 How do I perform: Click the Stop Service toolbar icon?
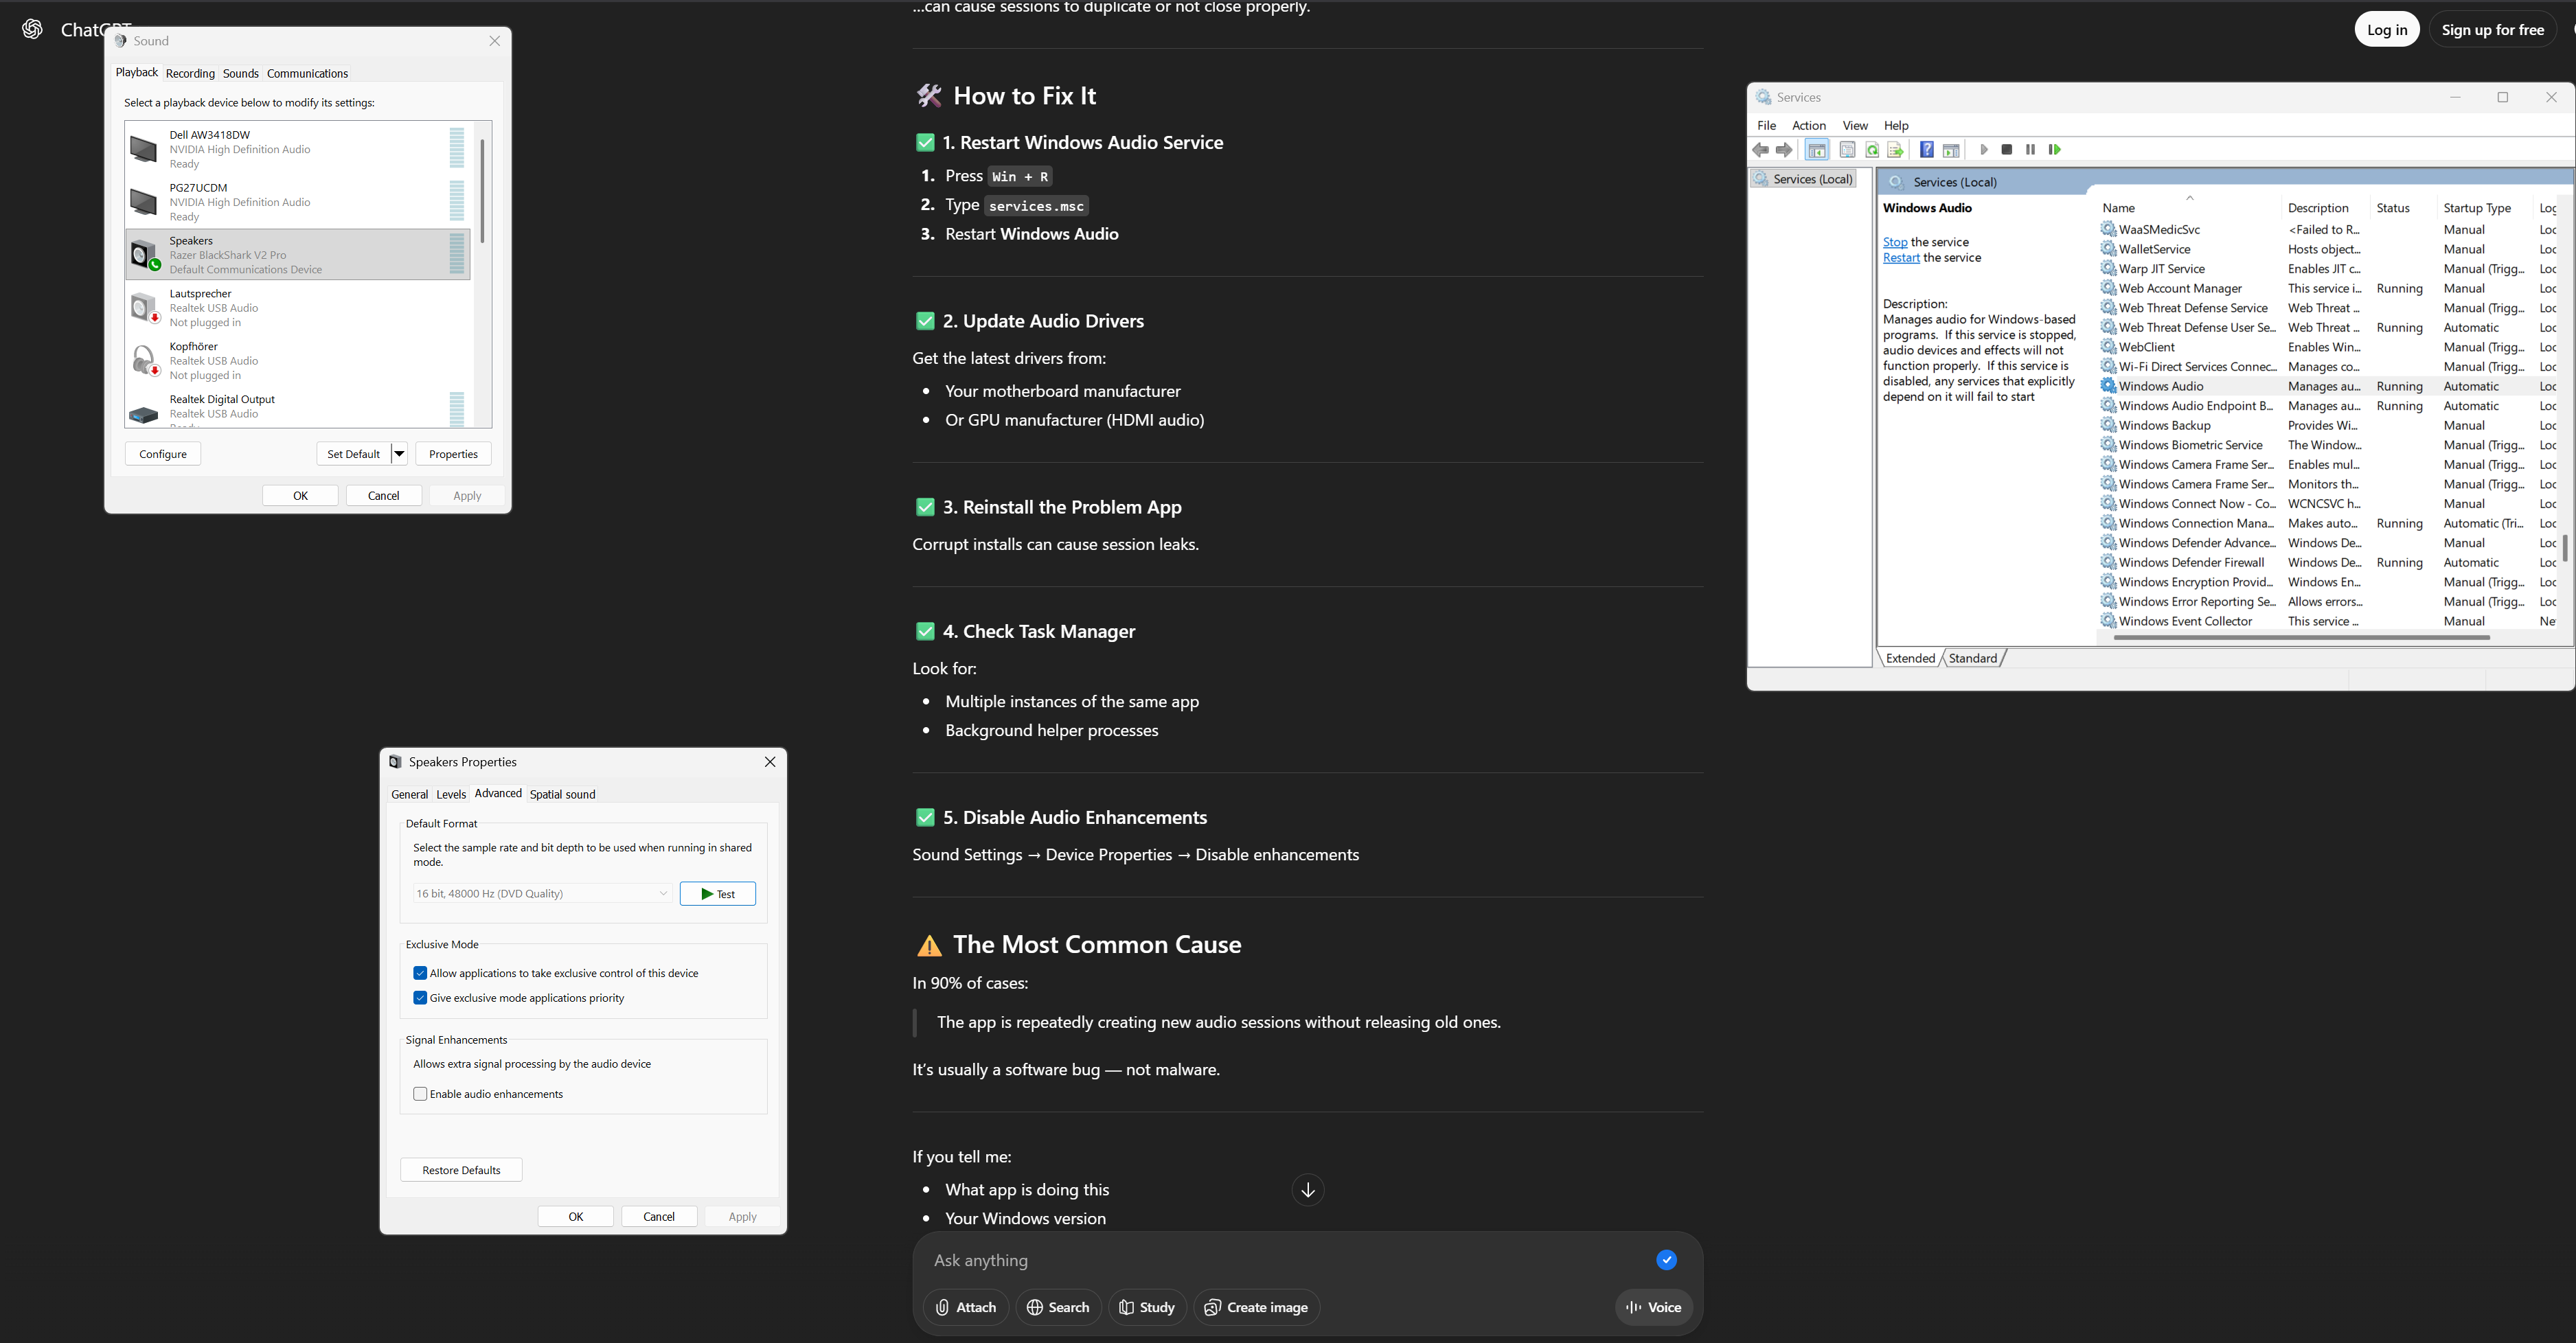point(2006,150)
